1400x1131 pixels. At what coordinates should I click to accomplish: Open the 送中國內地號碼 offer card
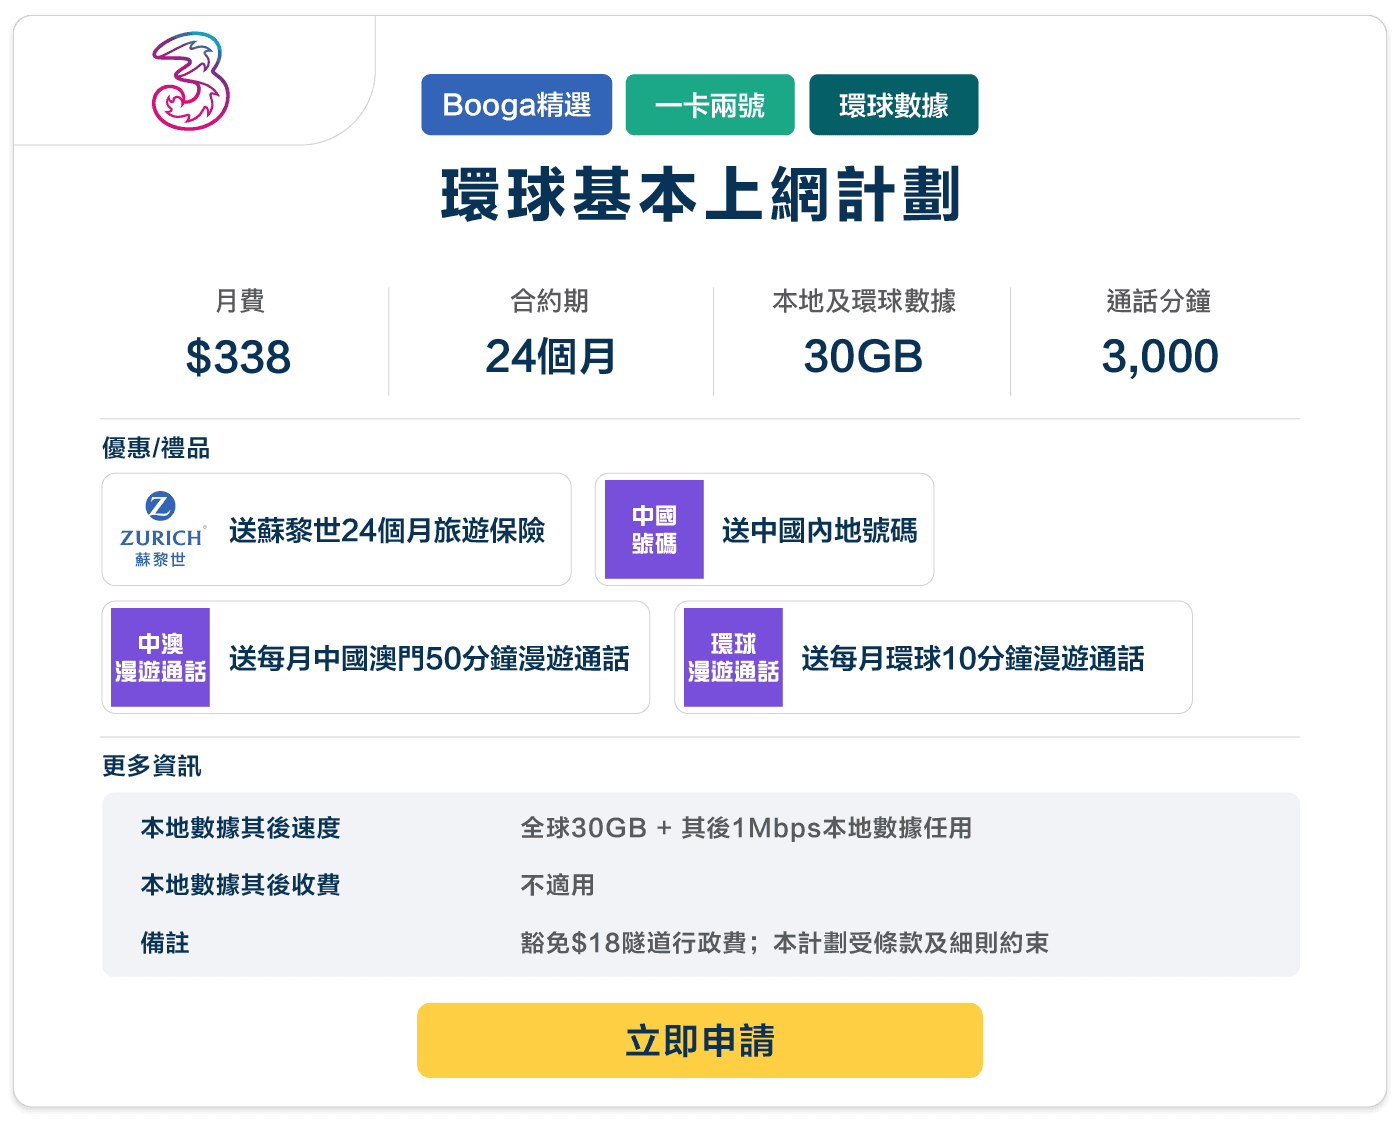(764, 529)
